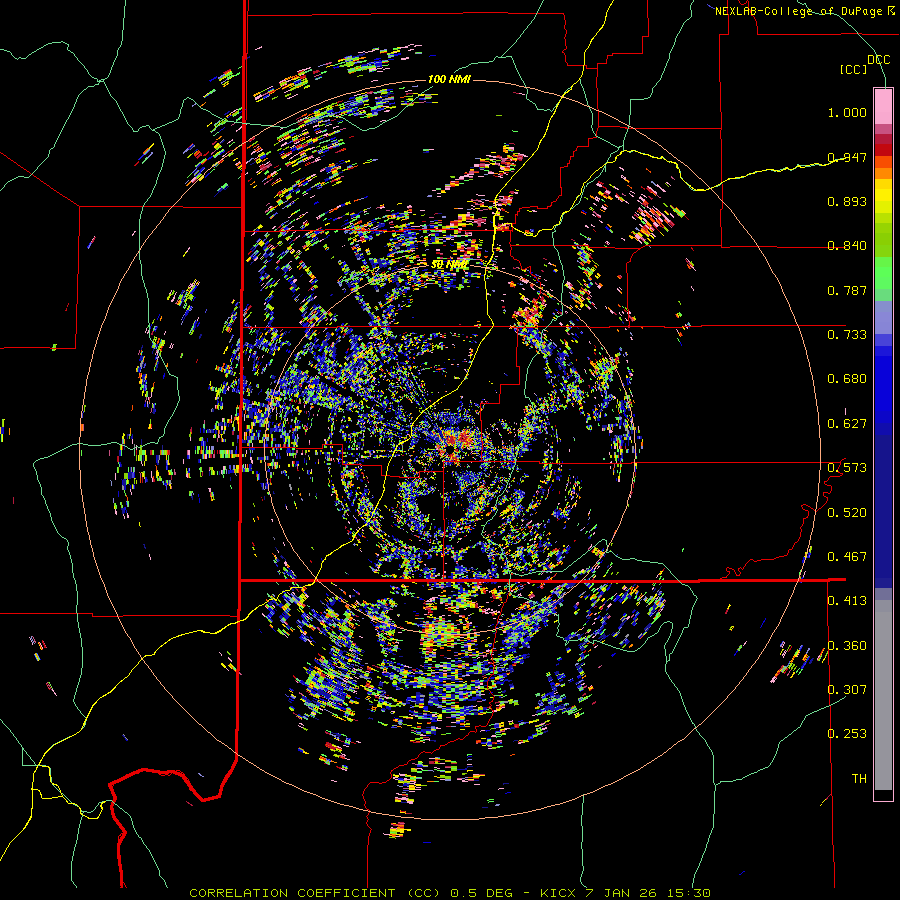Click the 0.680 scale value
Image resolution: width=900 pixels, height=900 pixels.
pyautogui.click(x=847, y=379)
